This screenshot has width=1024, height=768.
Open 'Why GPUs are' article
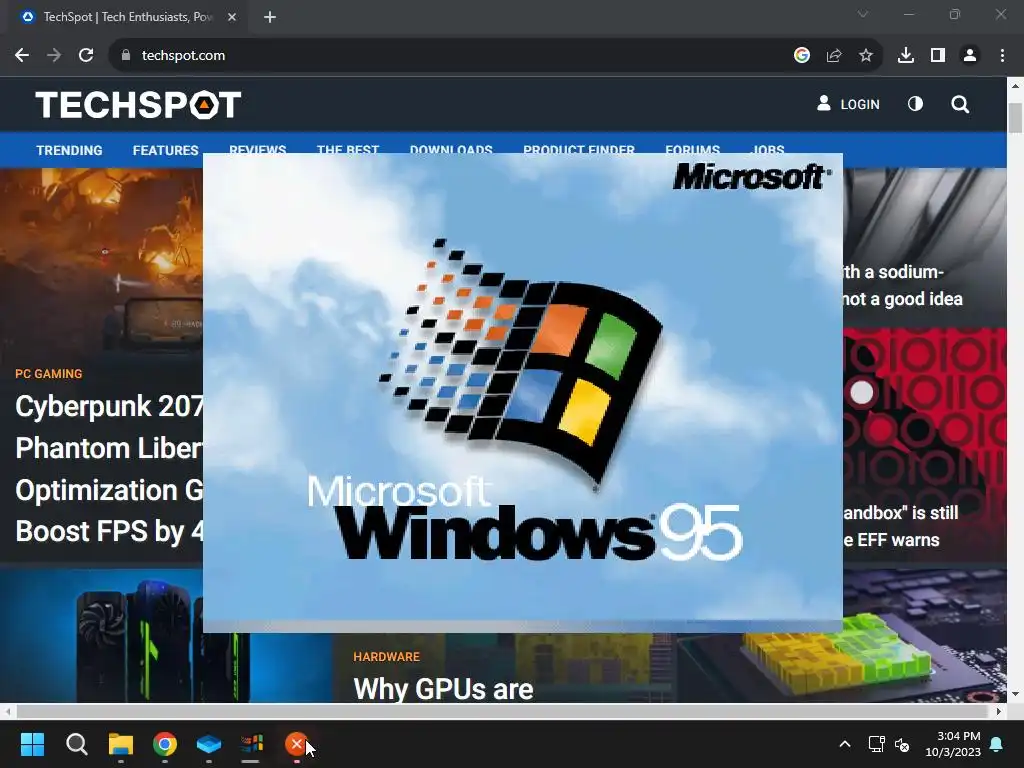tap(443, 689)
